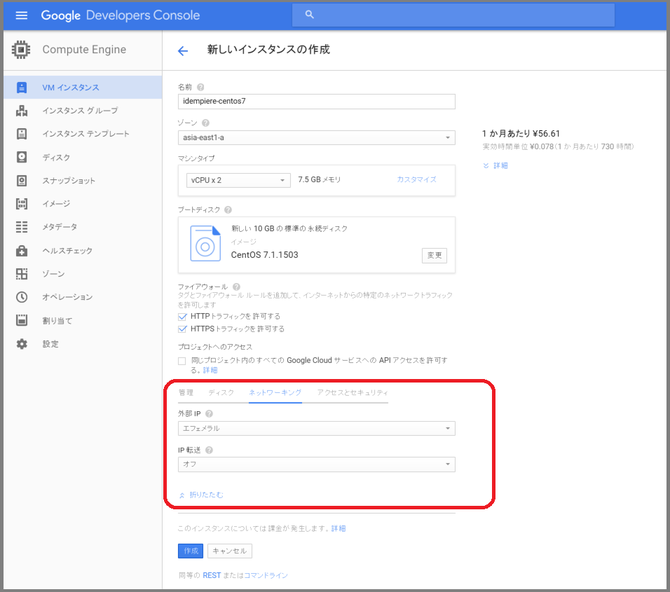Viewport: 670px width, 592px height.
Task: Collapse options with 折りたたむ
Action: 201,495
